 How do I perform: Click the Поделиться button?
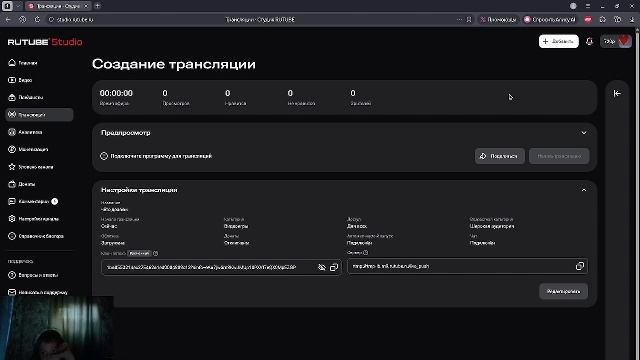(500, 156)
